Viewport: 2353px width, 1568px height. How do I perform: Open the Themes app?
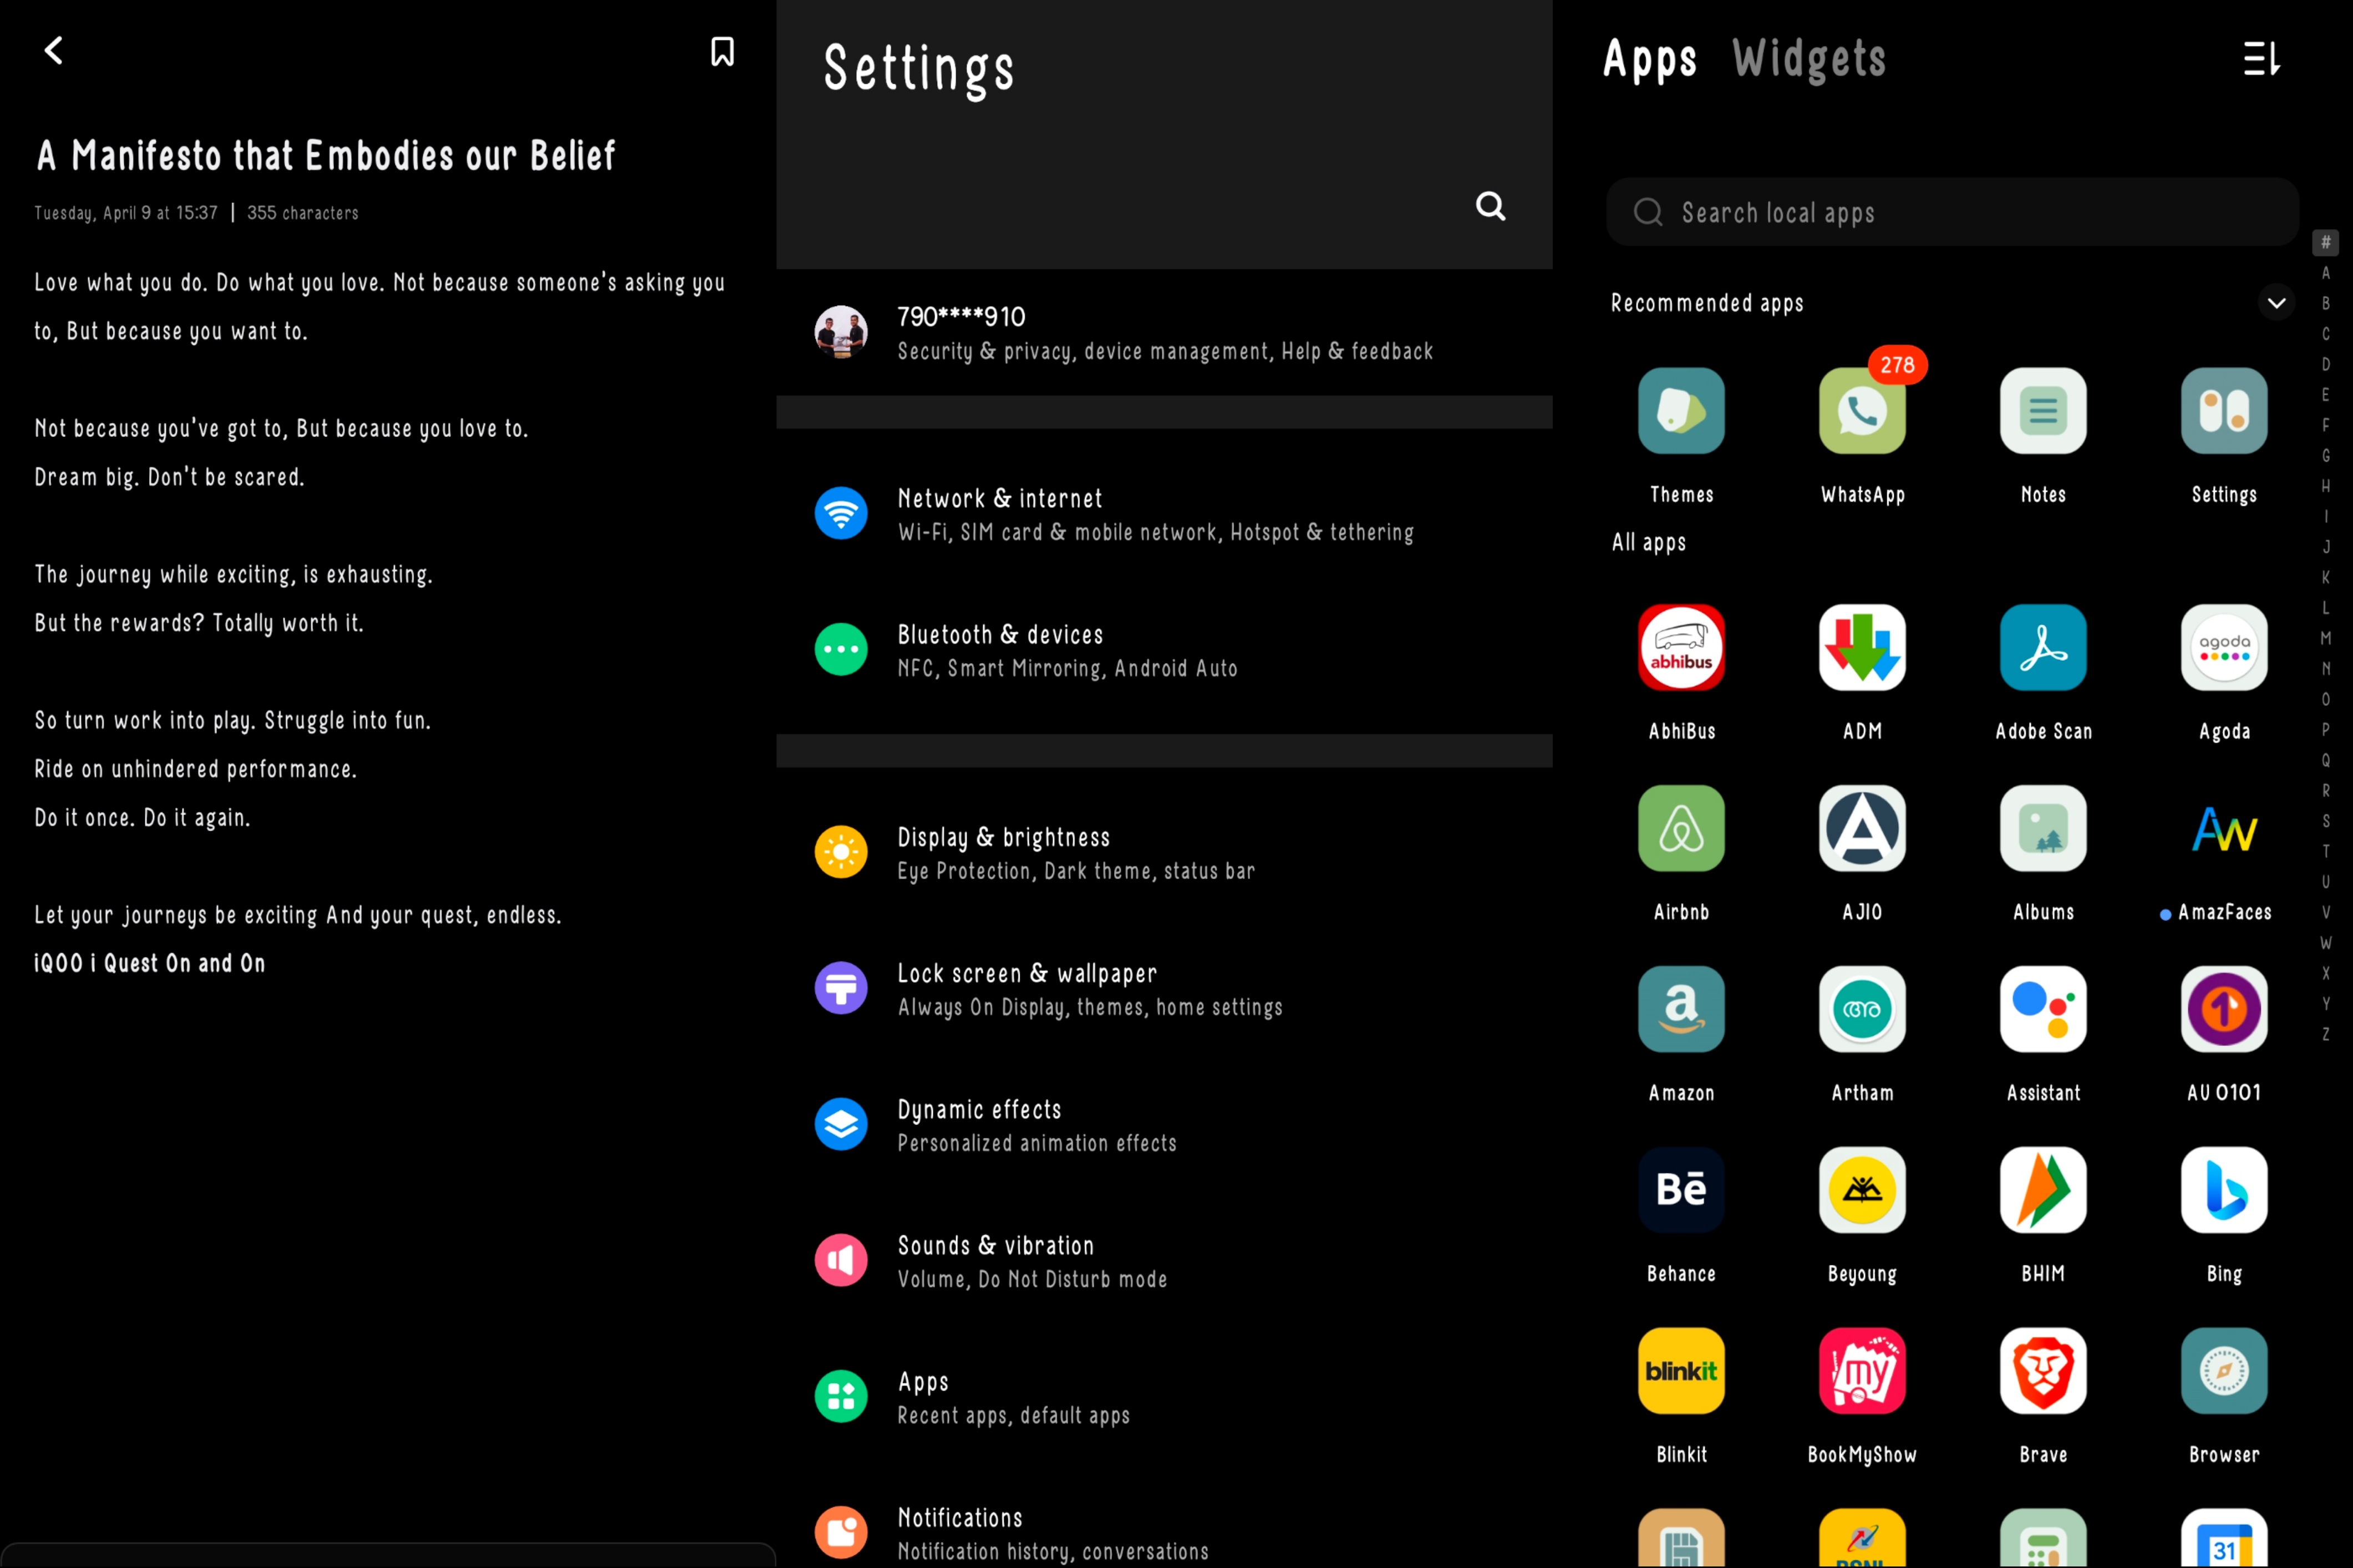pyautogui.click(x=1680, y=411)
